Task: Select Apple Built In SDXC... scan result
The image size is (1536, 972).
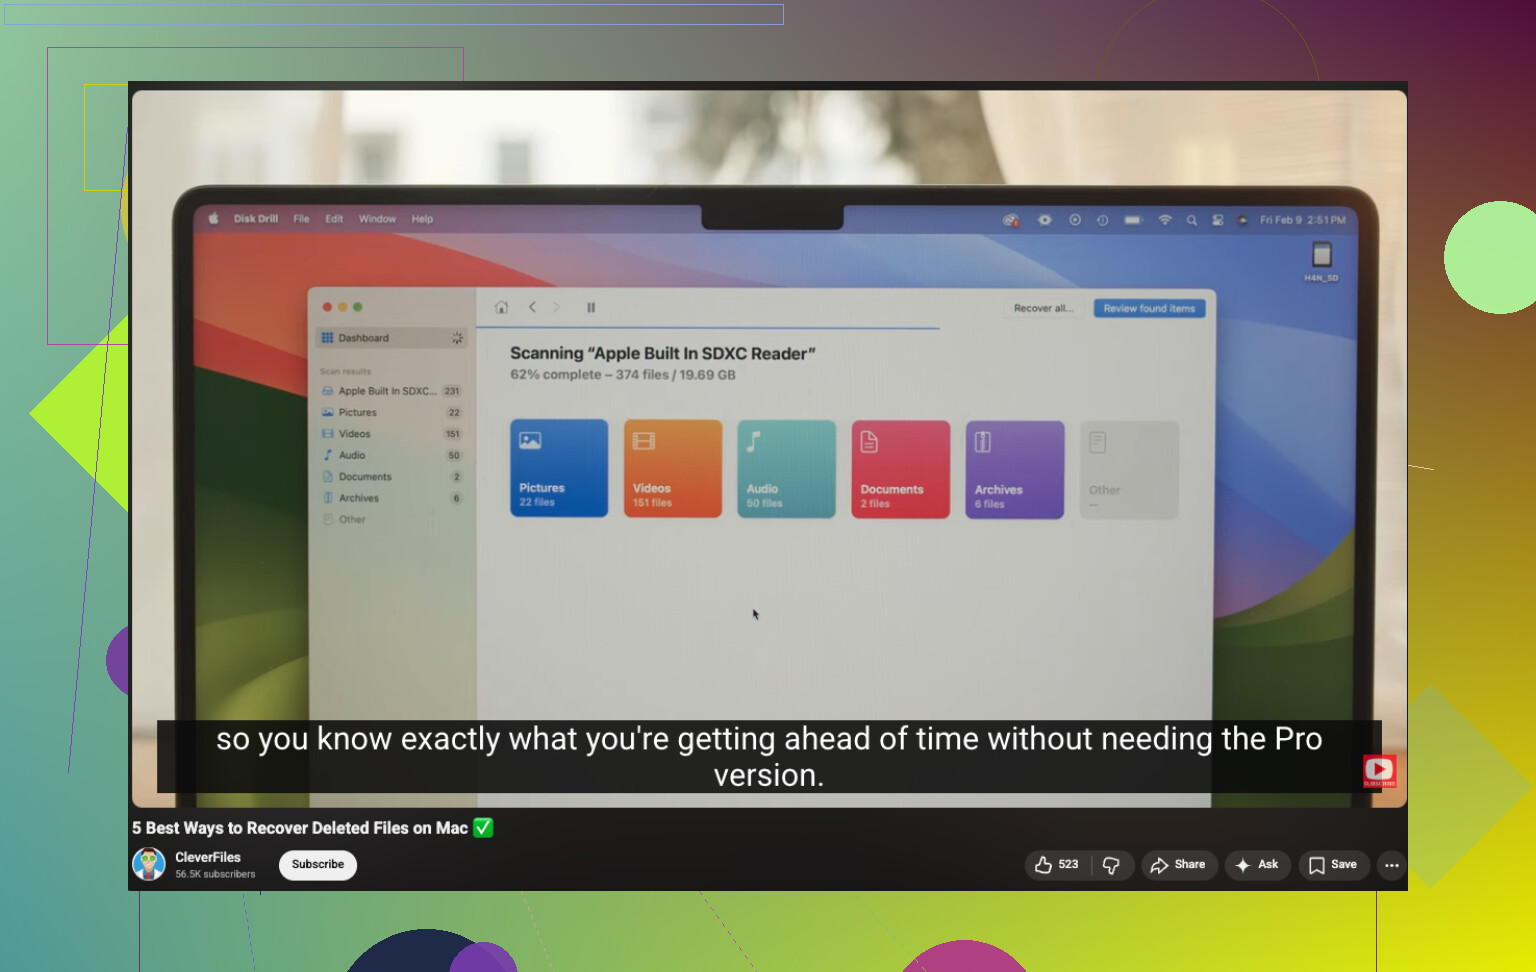Action: 391,391
